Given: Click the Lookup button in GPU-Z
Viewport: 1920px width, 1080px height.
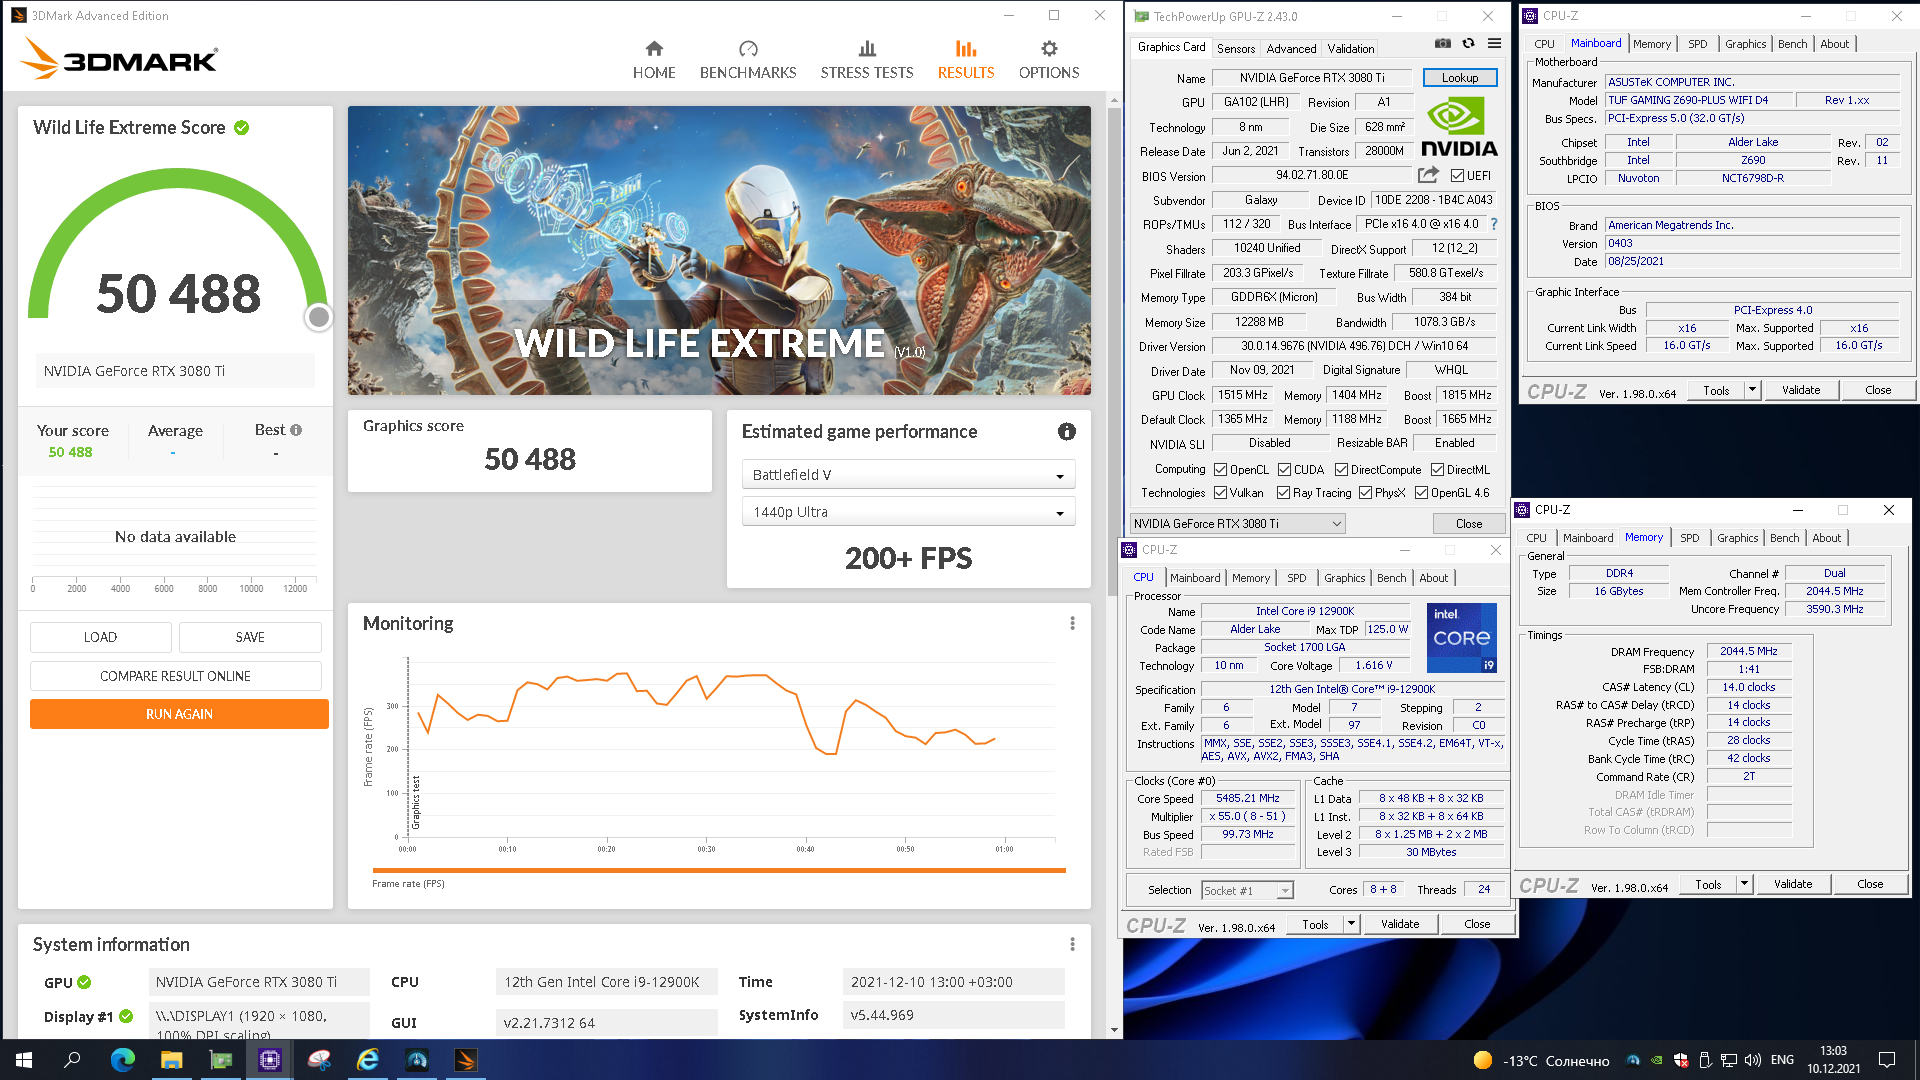Looking at the screenshot, I should click(x=1459, y=78).
